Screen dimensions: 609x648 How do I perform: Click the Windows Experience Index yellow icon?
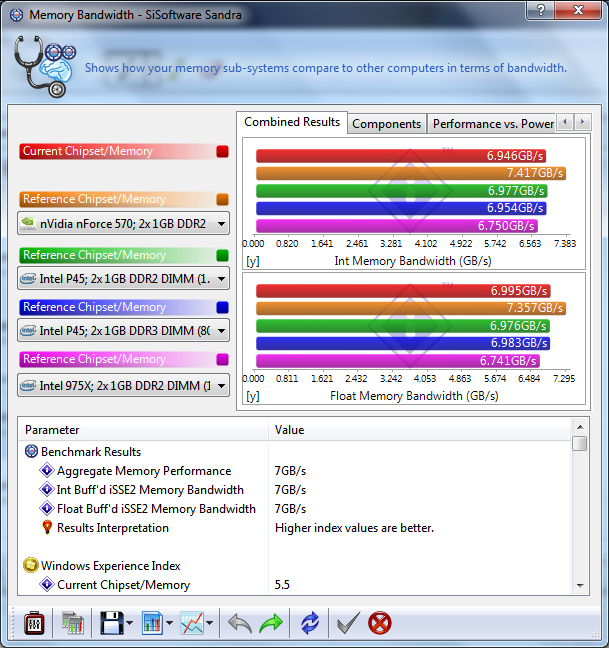coord(31,565)
